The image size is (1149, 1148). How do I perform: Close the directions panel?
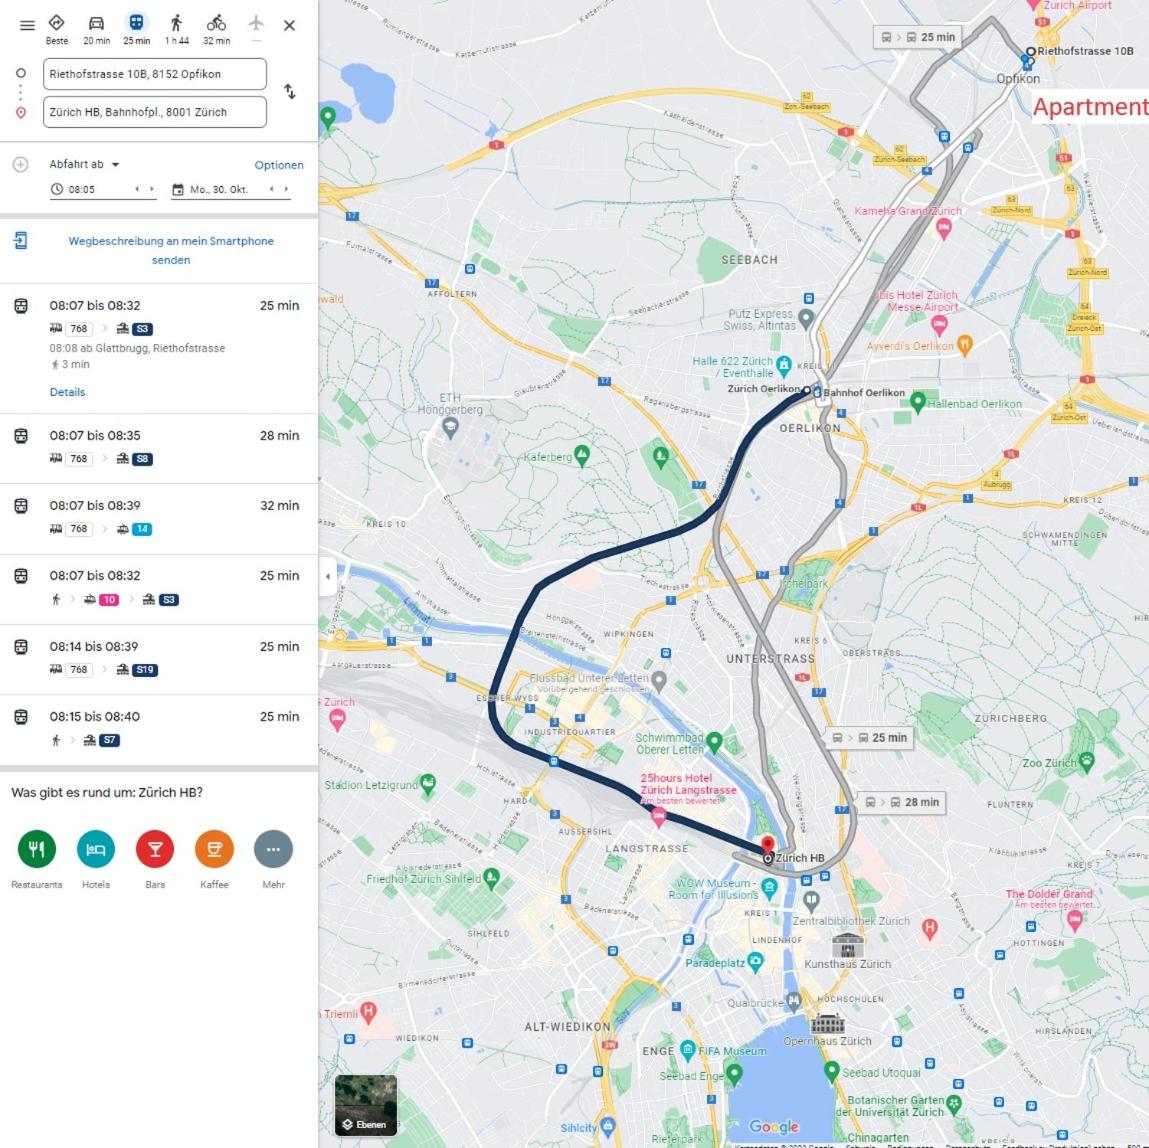[289, 26]
